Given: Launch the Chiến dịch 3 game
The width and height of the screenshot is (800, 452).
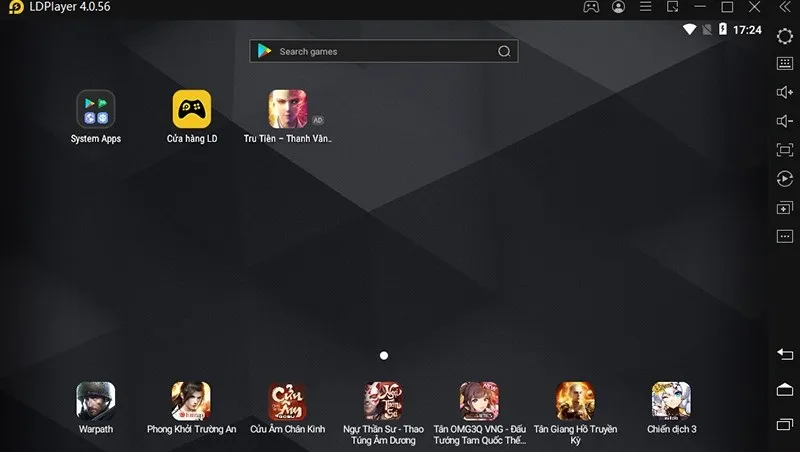Looking at the screenshot, I should pyautogui.click(x=671, y=401).
